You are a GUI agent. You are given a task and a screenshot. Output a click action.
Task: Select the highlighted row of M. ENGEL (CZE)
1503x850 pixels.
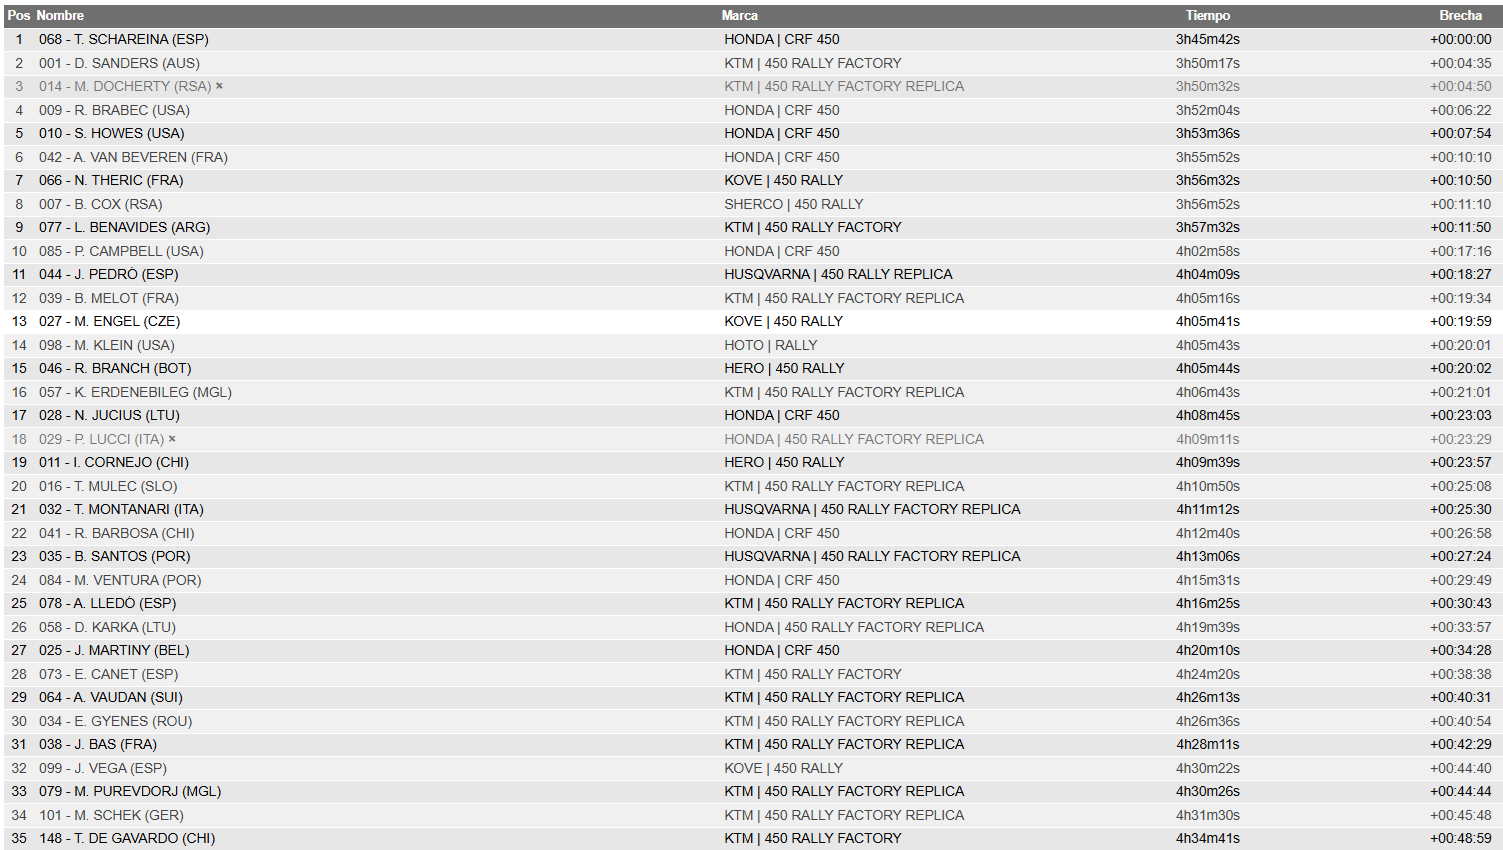[752, 321]
